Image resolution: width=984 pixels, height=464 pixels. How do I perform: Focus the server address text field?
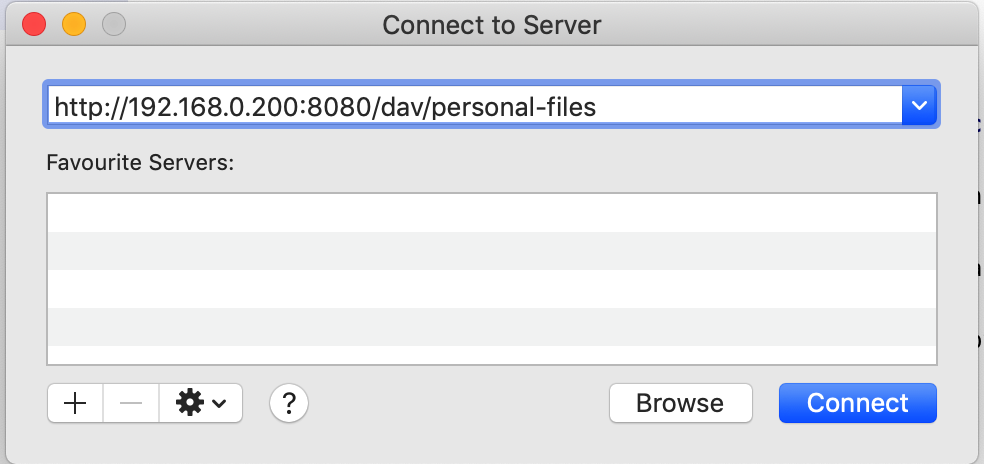coord(475,105)
